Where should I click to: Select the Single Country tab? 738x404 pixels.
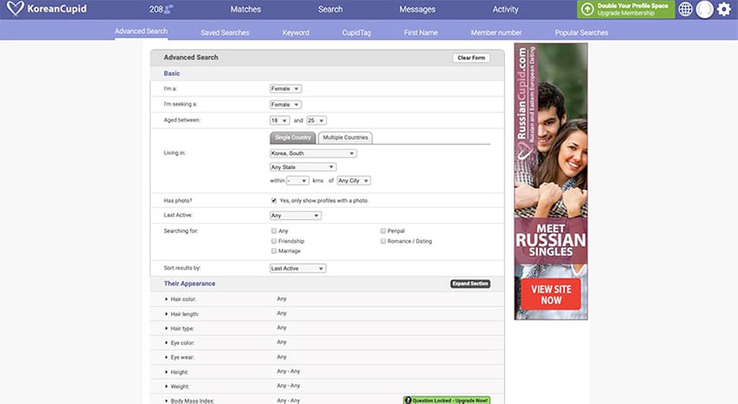293,137
